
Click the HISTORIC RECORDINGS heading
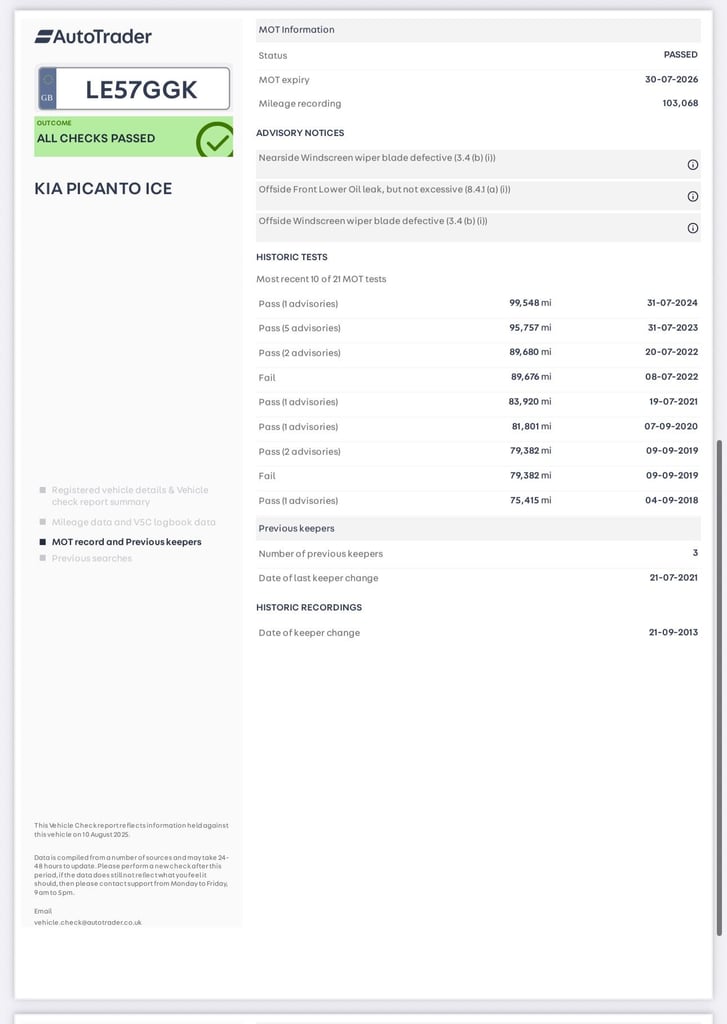pyautogui.click(x=309, y=607)
